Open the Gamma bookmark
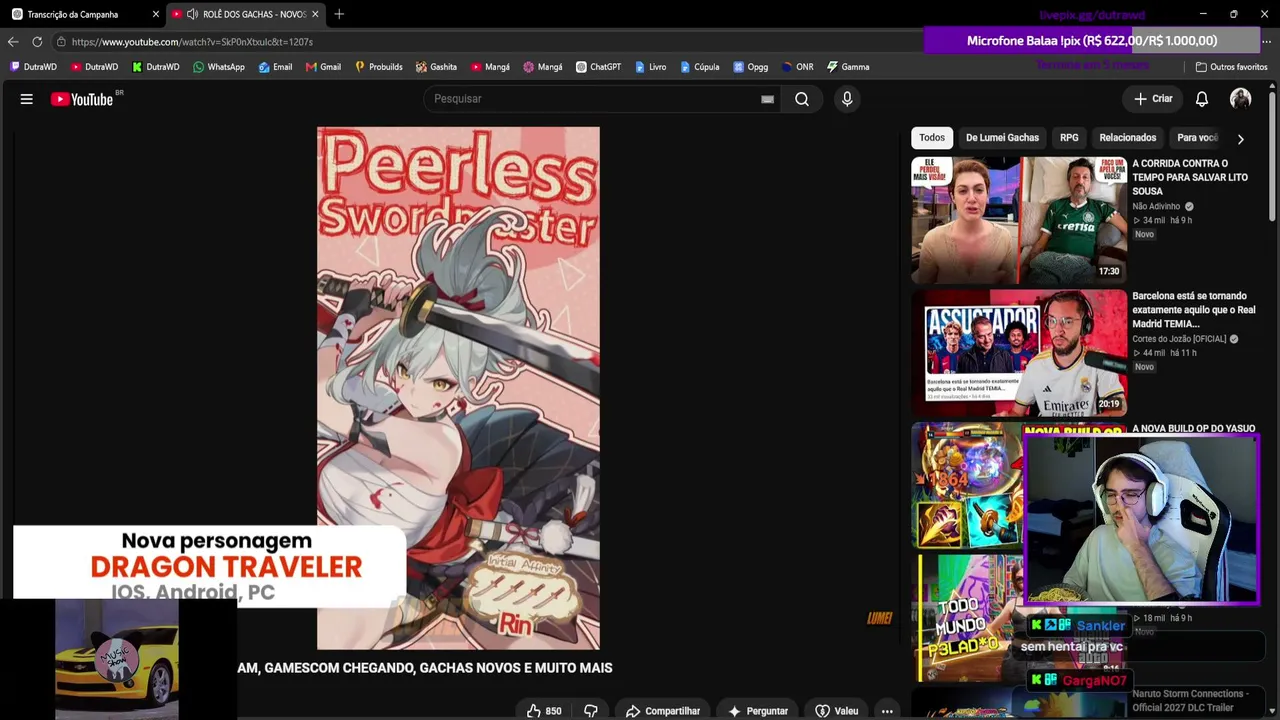 [x=848, y=67]
